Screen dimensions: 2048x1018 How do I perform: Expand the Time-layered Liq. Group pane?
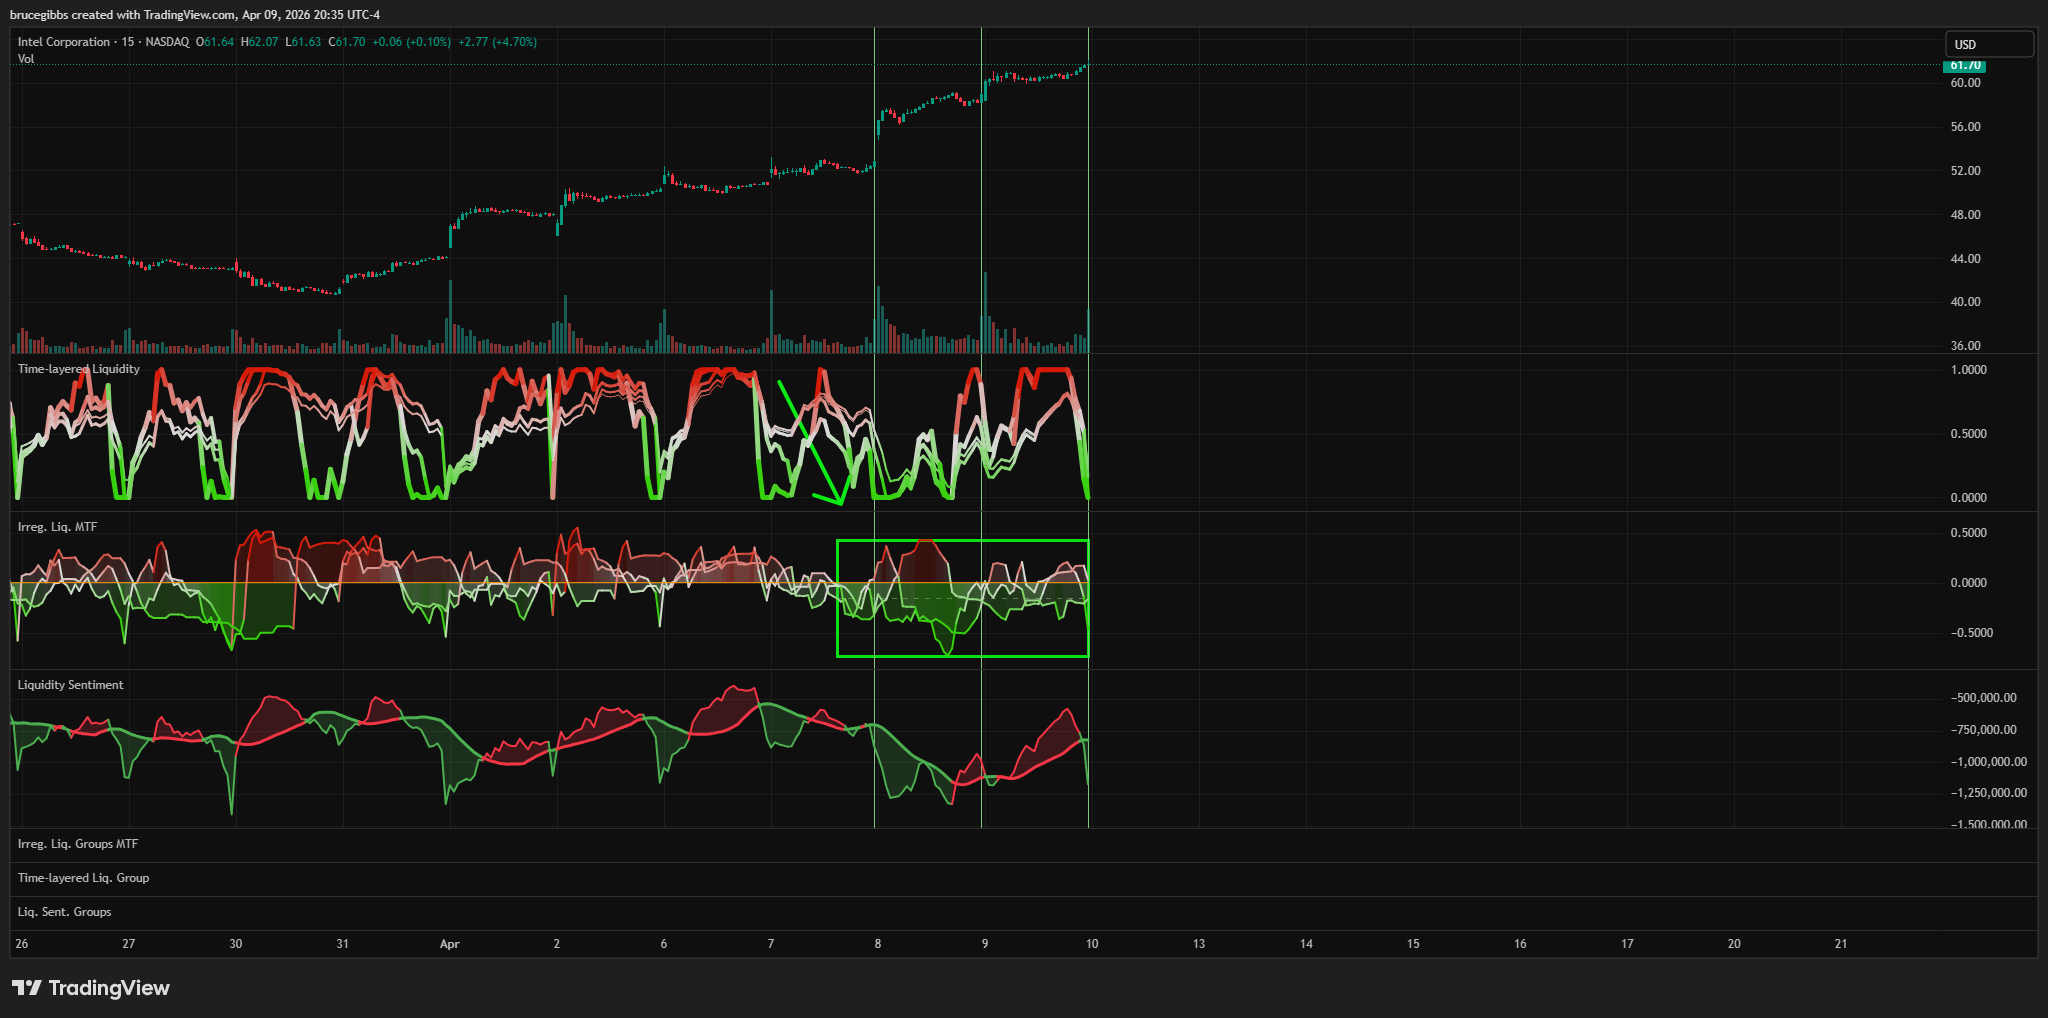click(83, 878)
